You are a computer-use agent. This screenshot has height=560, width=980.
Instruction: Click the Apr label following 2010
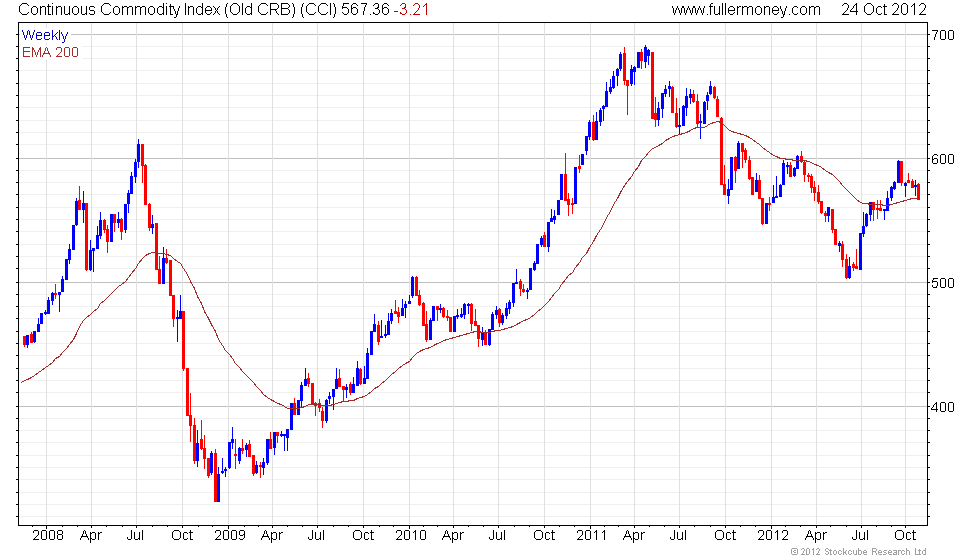click(452, 536)
